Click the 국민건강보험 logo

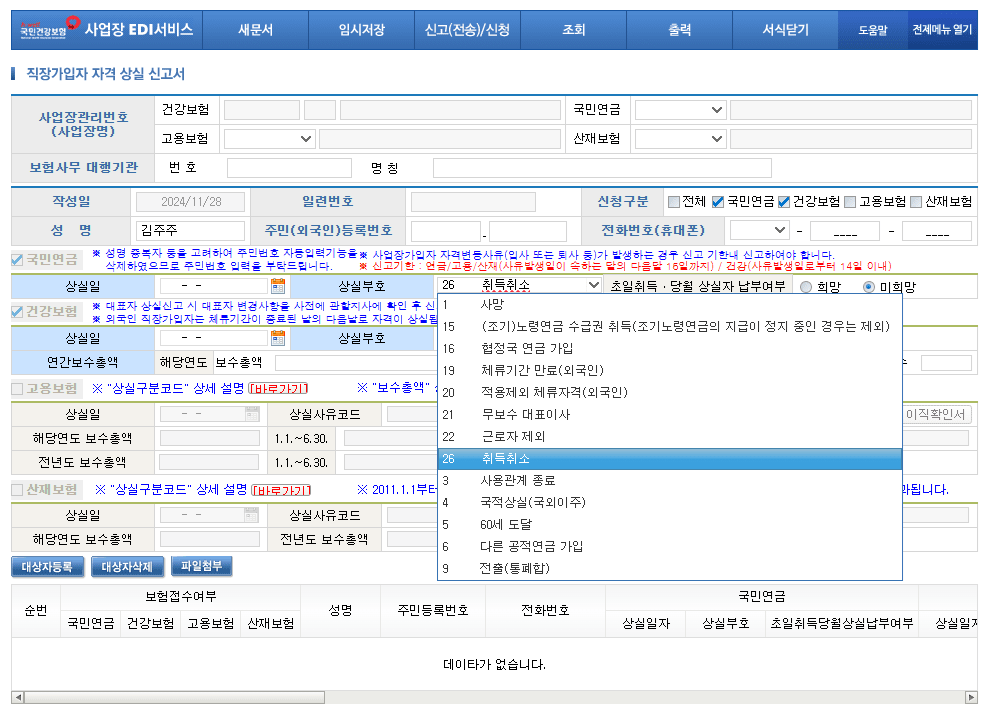click(x=50, y=29)
